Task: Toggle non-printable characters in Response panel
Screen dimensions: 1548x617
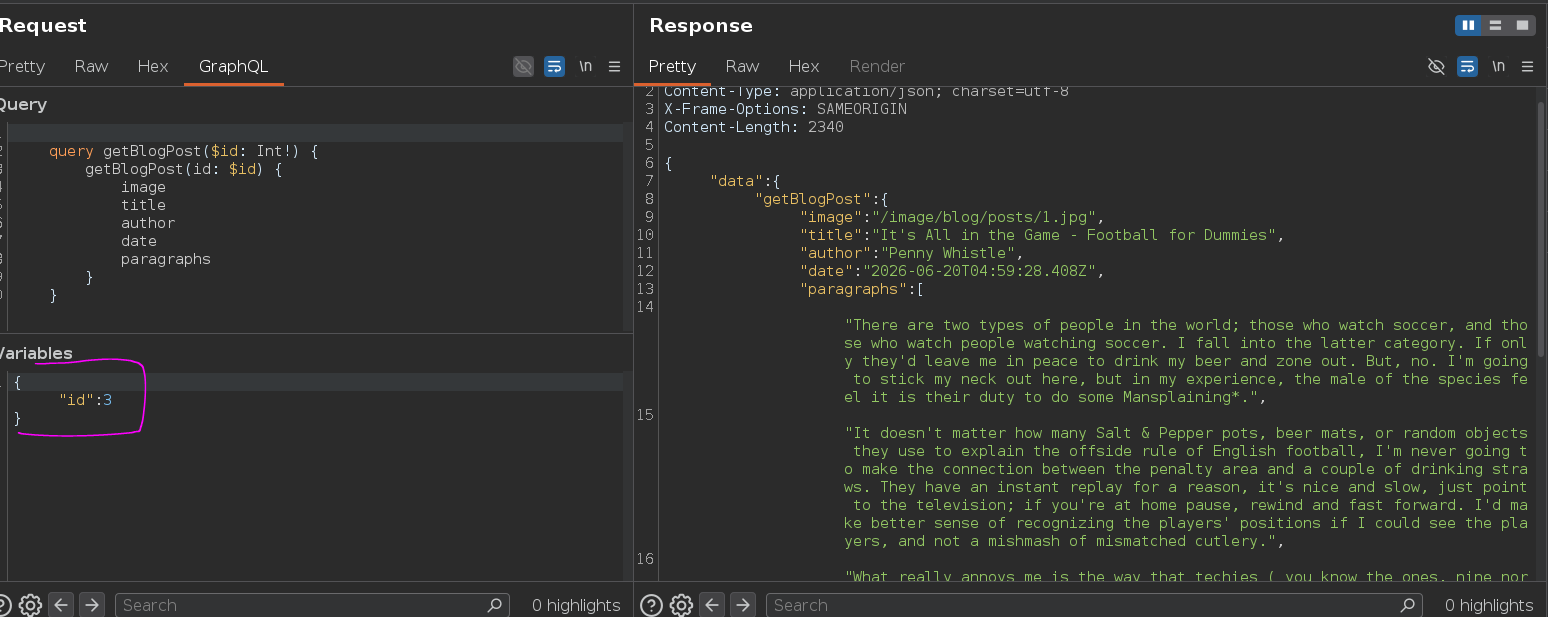Action: [1436, 66]
